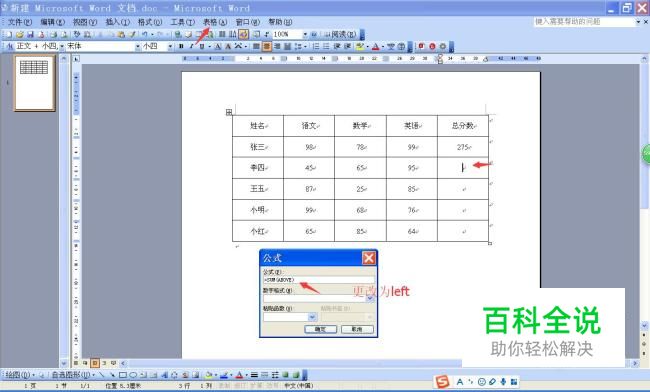650x392 pixels.
Task: Click the fill color bucket icon
Action: [209, 375]
